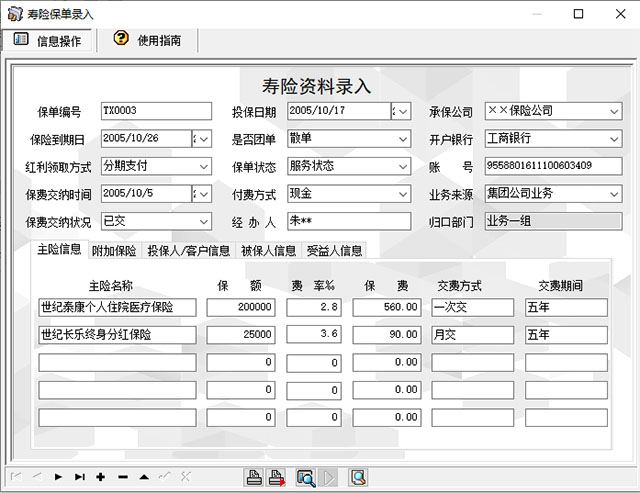Click 交费期间 field in 世纪泰康 row
The height and width of the screenshot is (493, 640).
point(566,307)
